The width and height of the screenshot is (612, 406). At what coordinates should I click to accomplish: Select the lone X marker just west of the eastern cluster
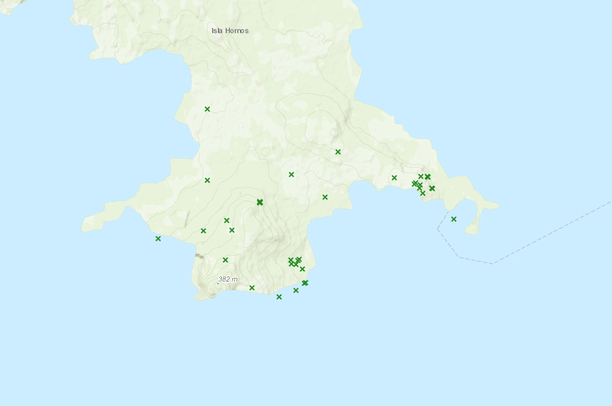394,178
